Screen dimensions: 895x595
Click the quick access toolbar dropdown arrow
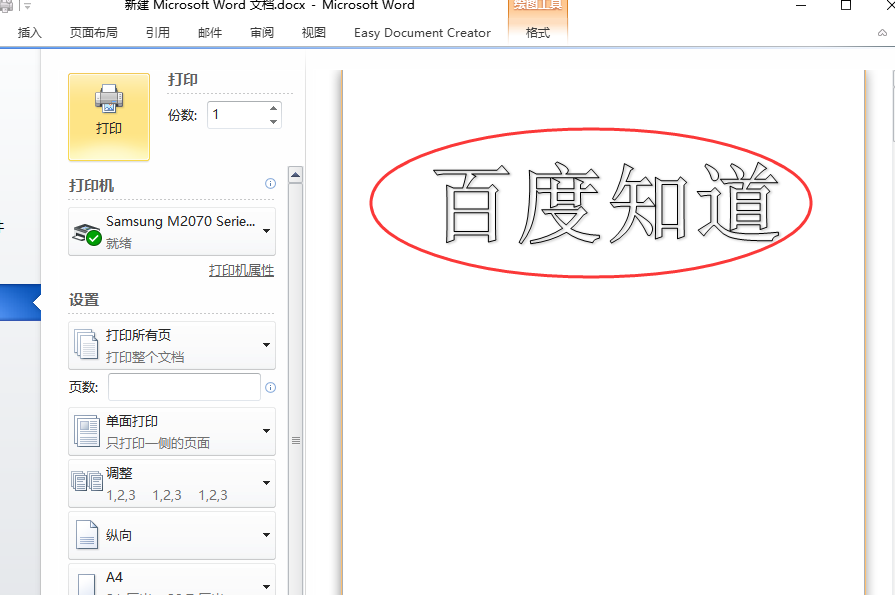point(26,6)
